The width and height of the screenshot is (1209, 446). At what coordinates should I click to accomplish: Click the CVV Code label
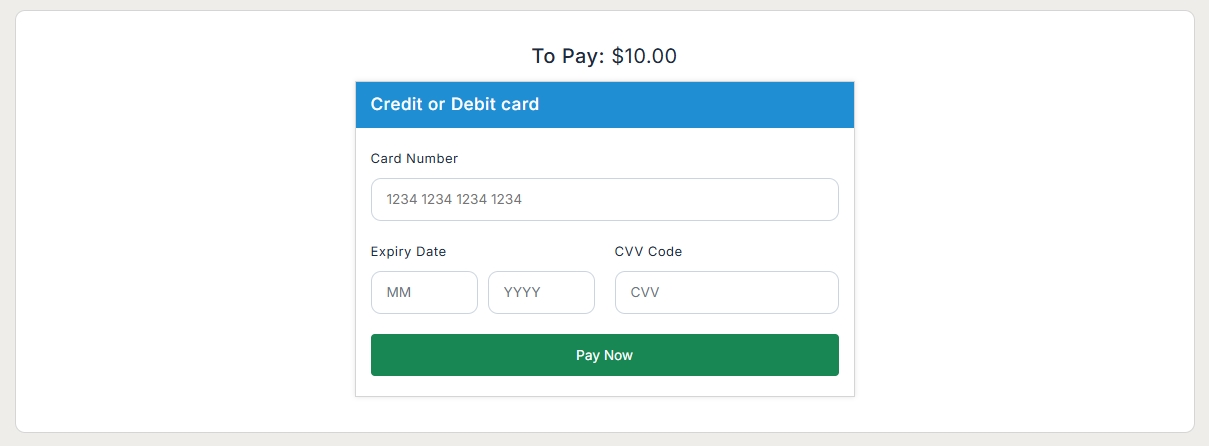point(648,251)
